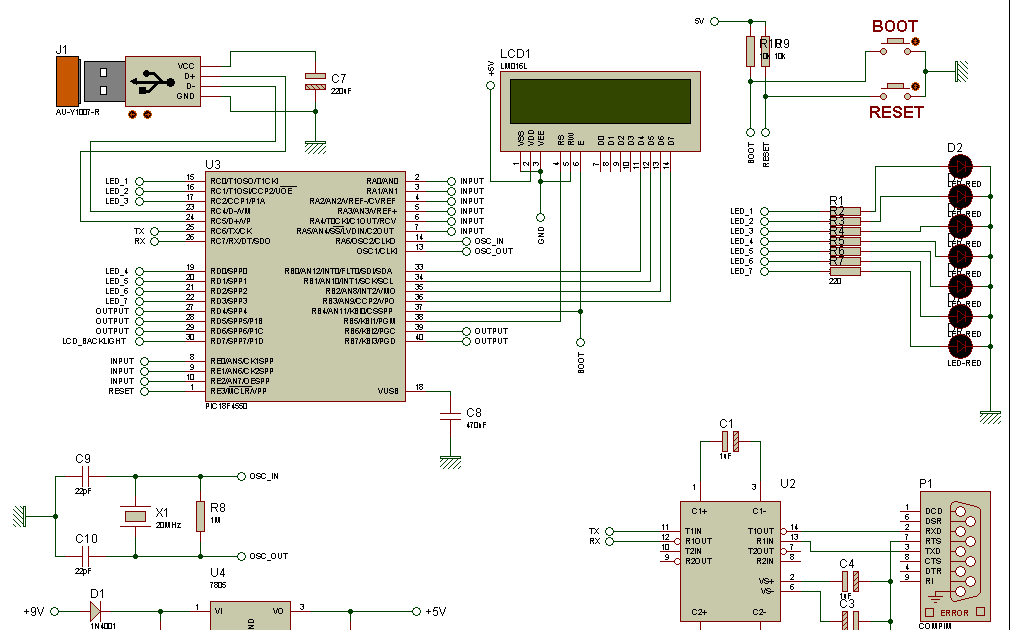Screen dimensions: 1010x630
Task: Toggle the orange actuator dot on BOOT switch
Action: pyautogui.click(x=915, y=41)
